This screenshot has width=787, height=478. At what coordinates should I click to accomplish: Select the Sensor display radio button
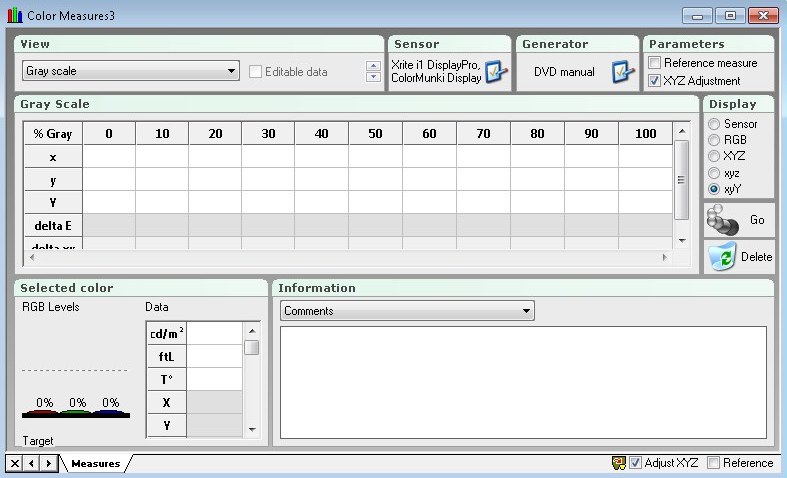click(714, 124)
